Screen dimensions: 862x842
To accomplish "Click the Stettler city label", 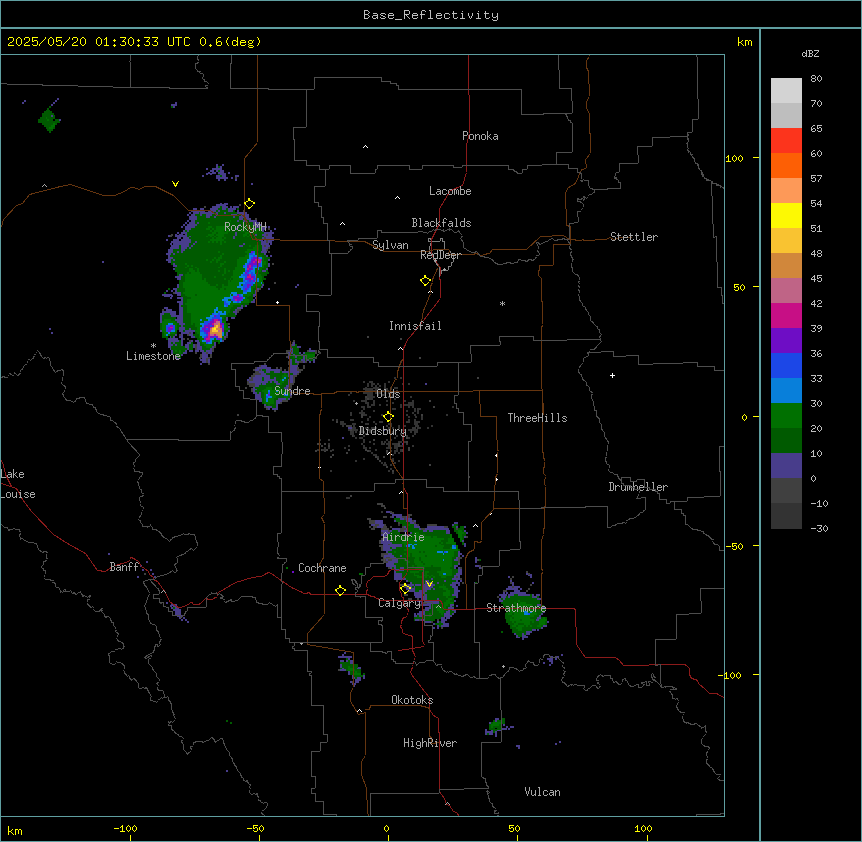I will (x=634, y=237).
